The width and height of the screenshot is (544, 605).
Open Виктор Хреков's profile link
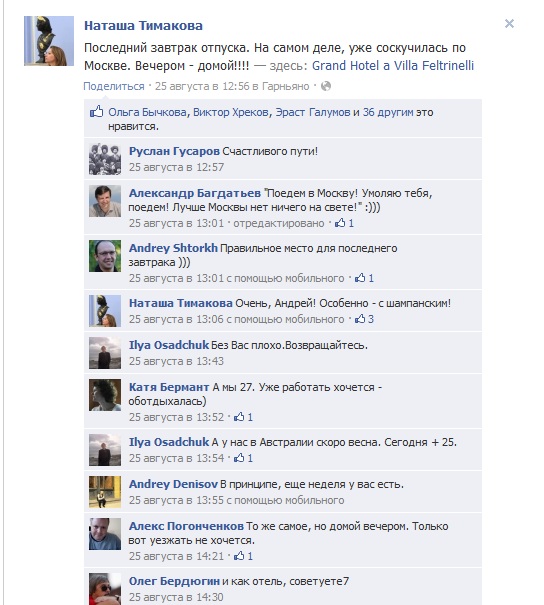[231, 112]
